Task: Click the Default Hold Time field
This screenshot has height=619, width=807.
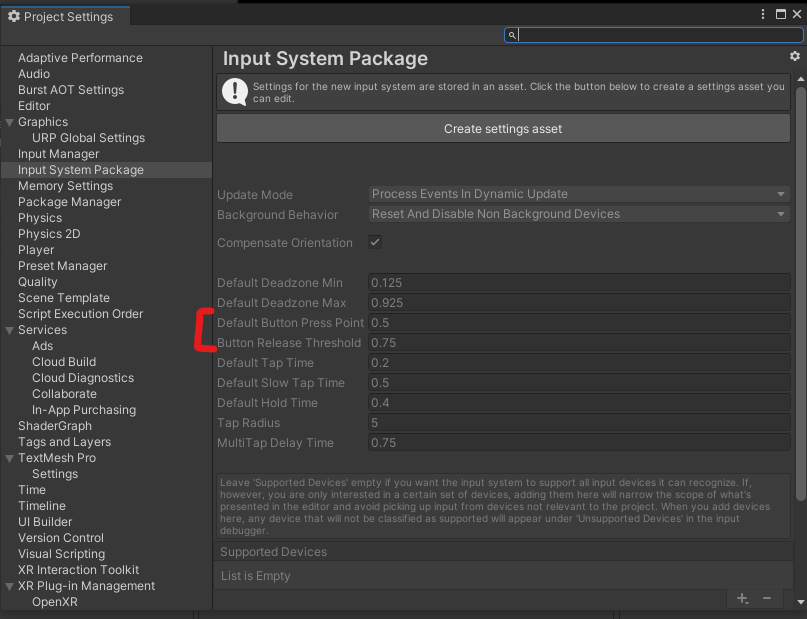Action: 579,403
